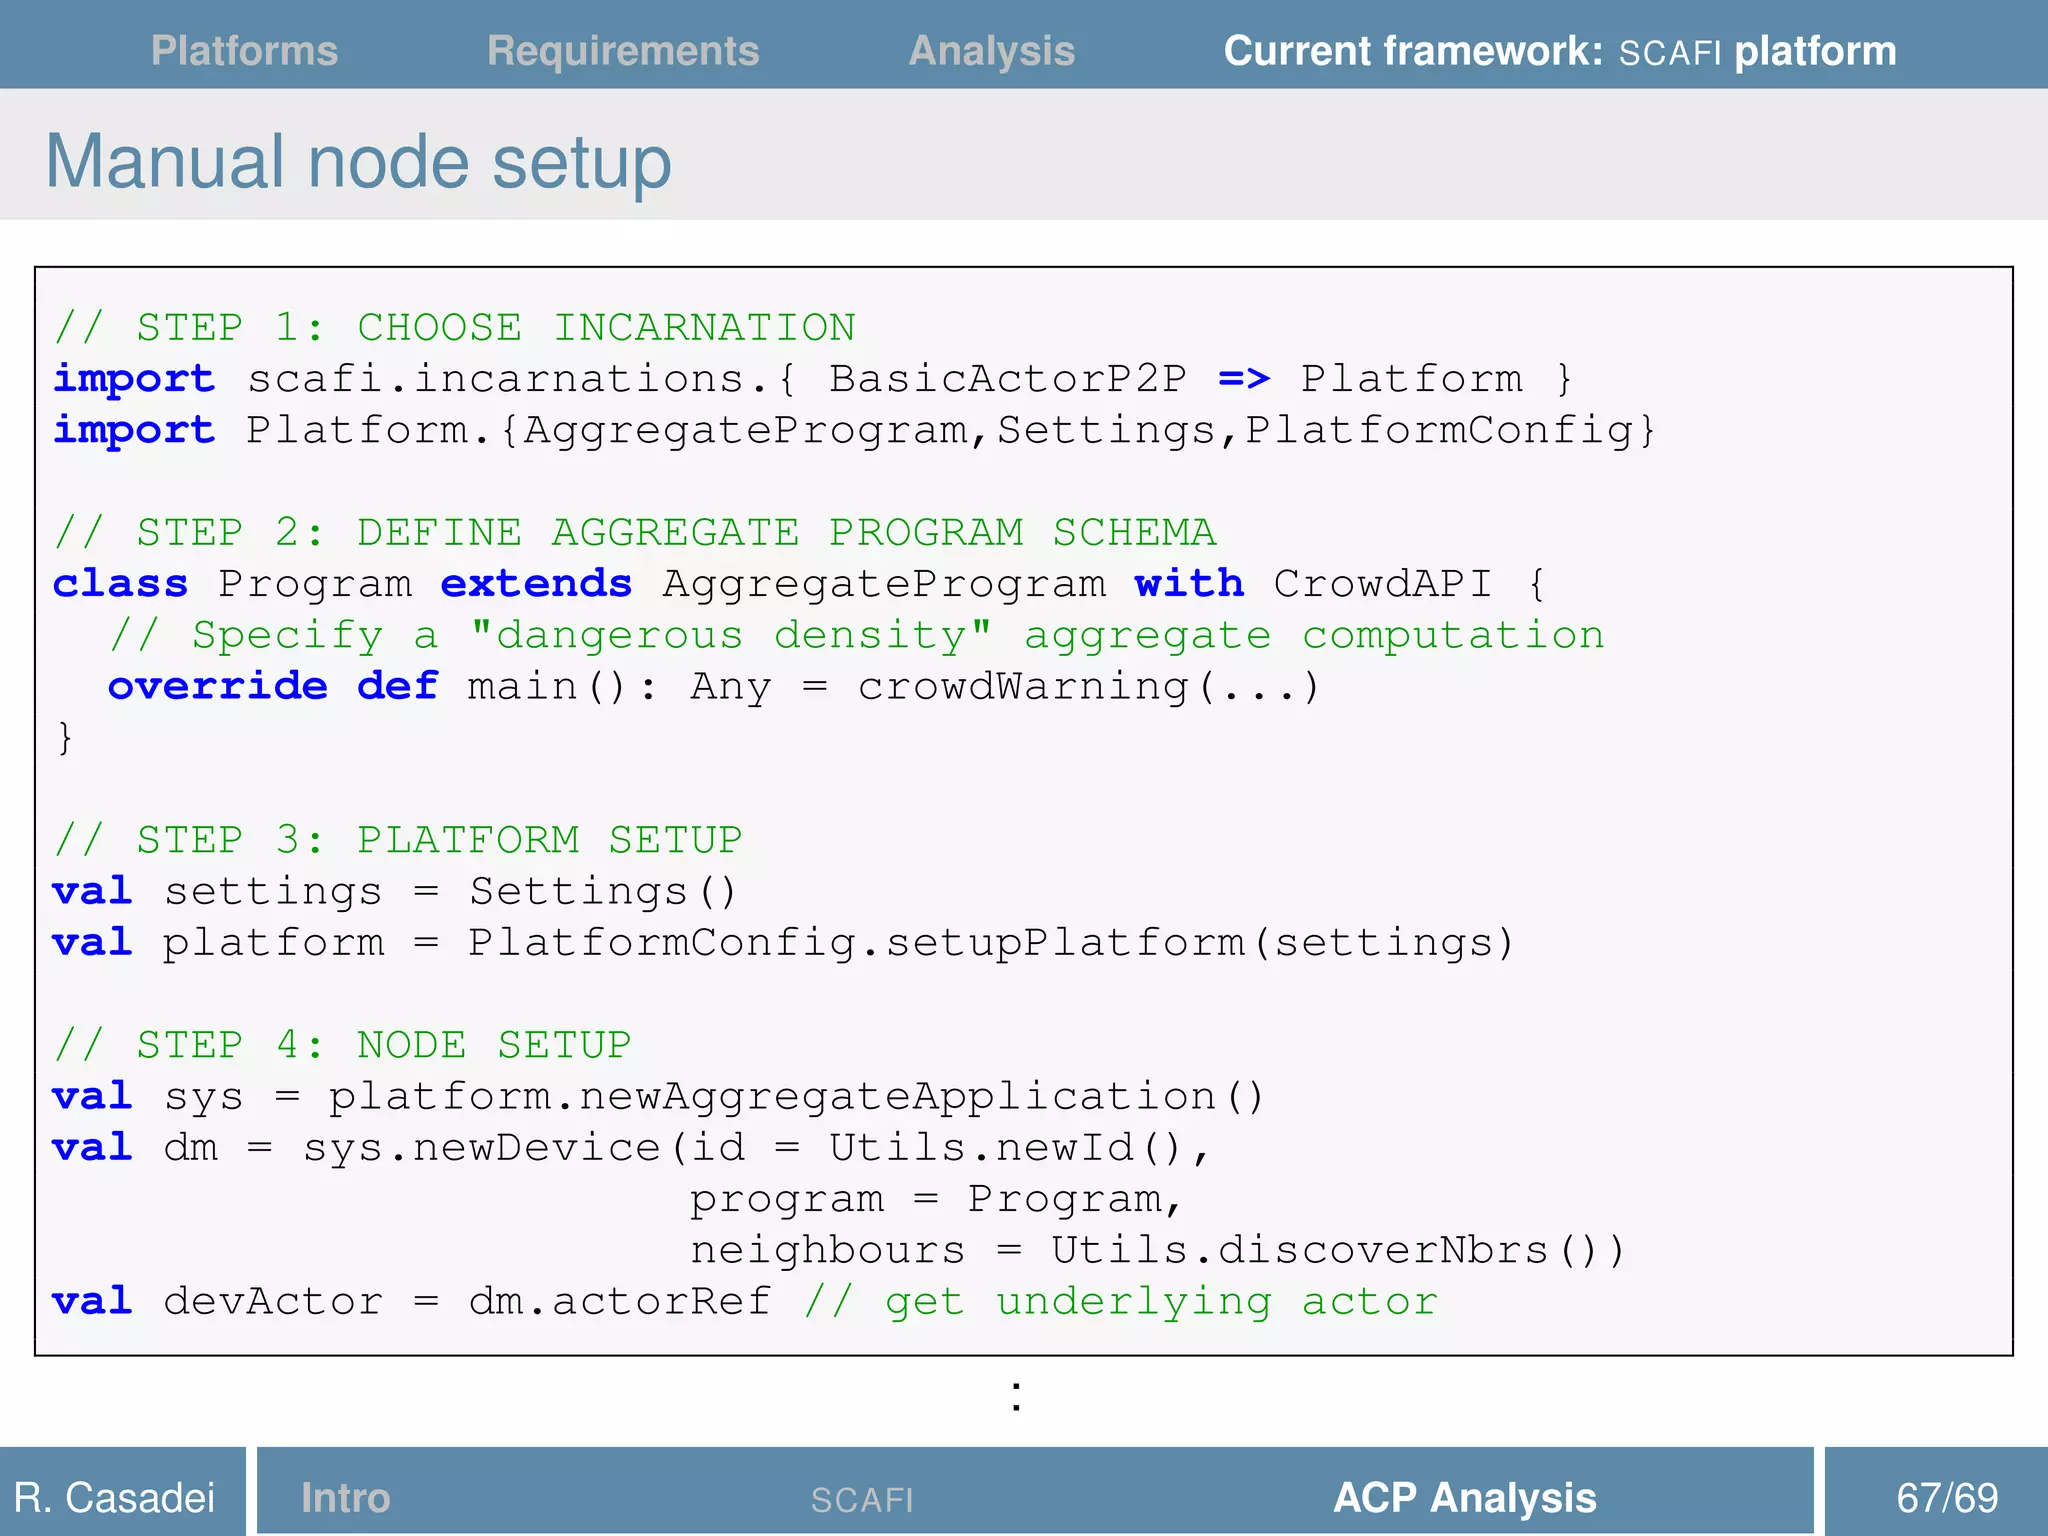The width and height of the screenshot is (2048, 1536).
Task: Click the 'sys.newDevice(id = Utils.newId(),' line
Action: 632,1148
